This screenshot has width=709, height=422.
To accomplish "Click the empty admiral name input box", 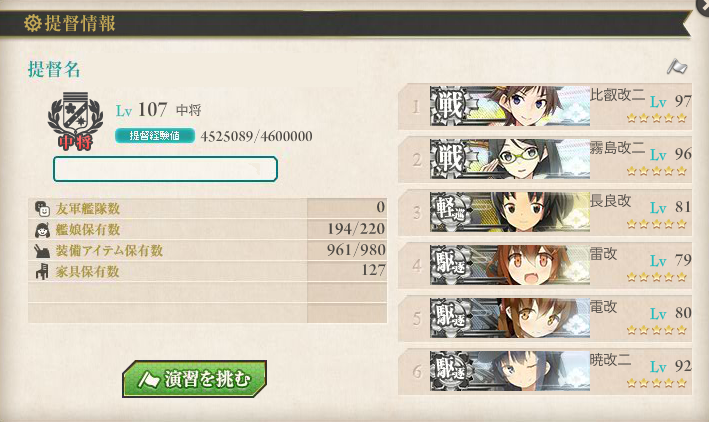I will (165, 169).
